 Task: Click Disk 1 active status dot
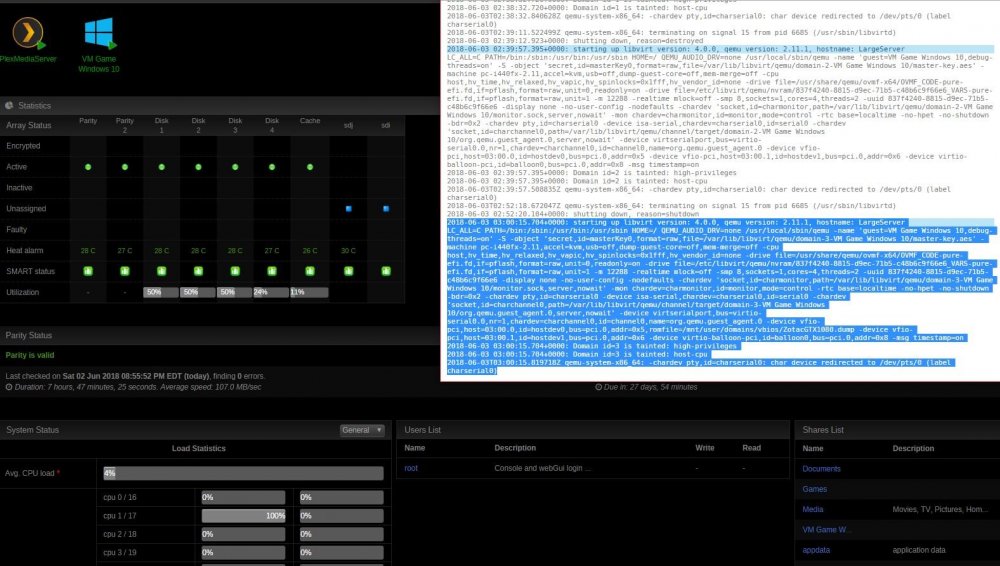(161, 167)
